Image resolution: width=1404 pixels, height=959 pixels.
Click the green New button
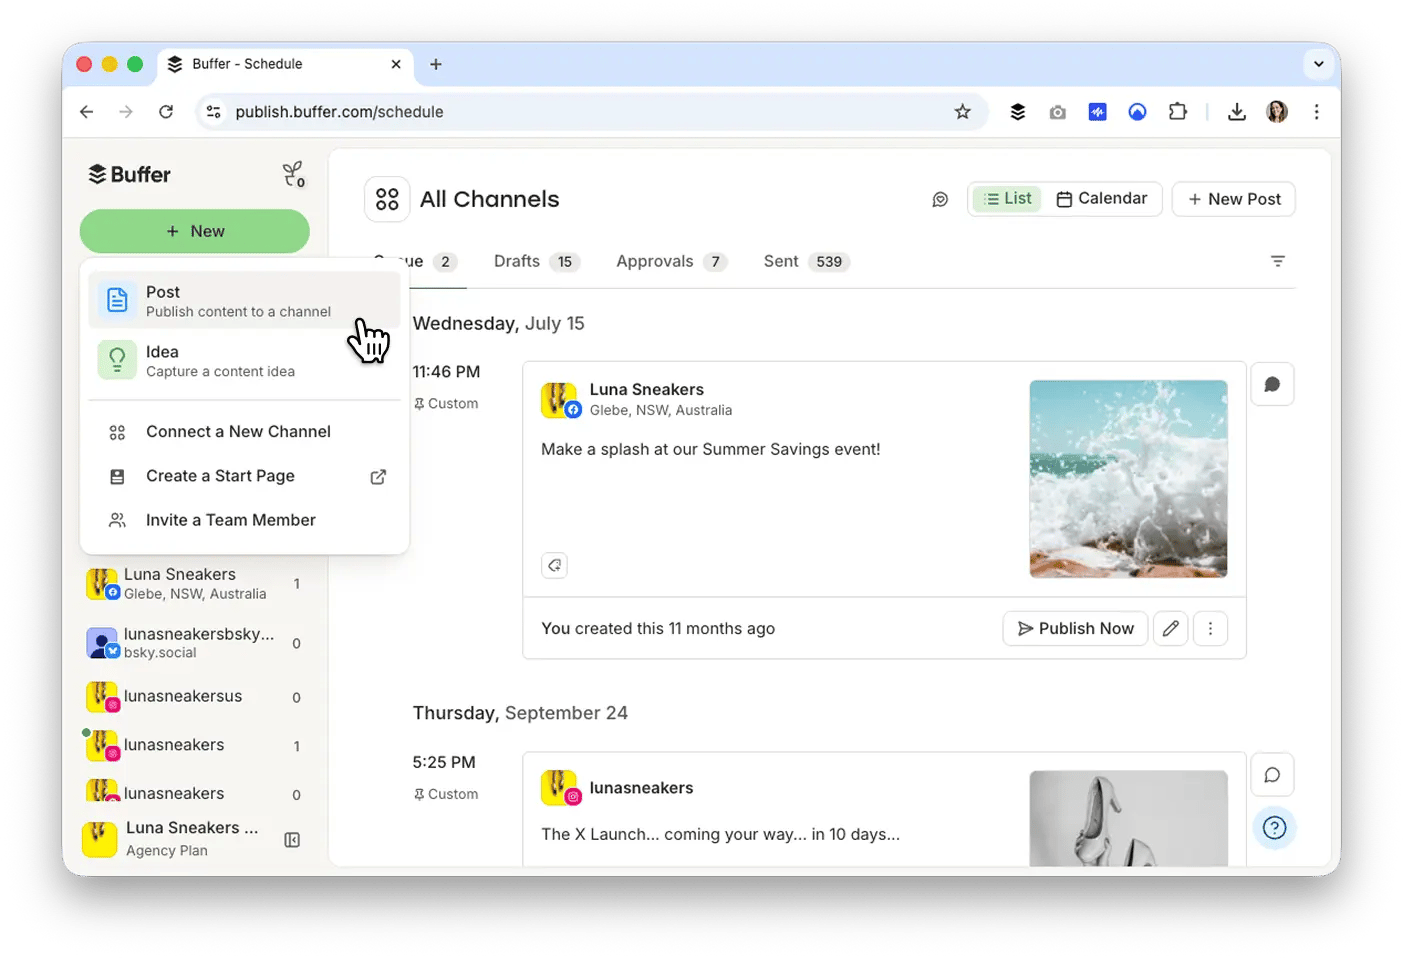[194, 231]
